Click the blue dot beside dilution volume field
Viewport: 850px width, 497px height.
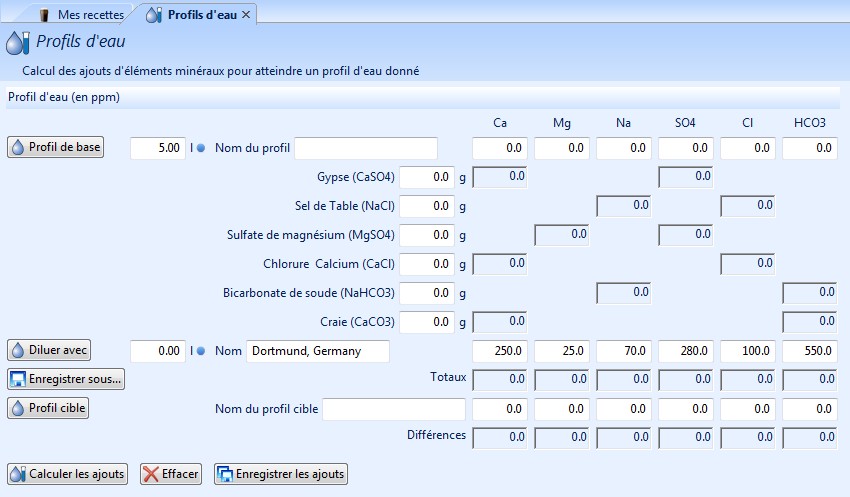pyautogui.click(x=200, y=352)
